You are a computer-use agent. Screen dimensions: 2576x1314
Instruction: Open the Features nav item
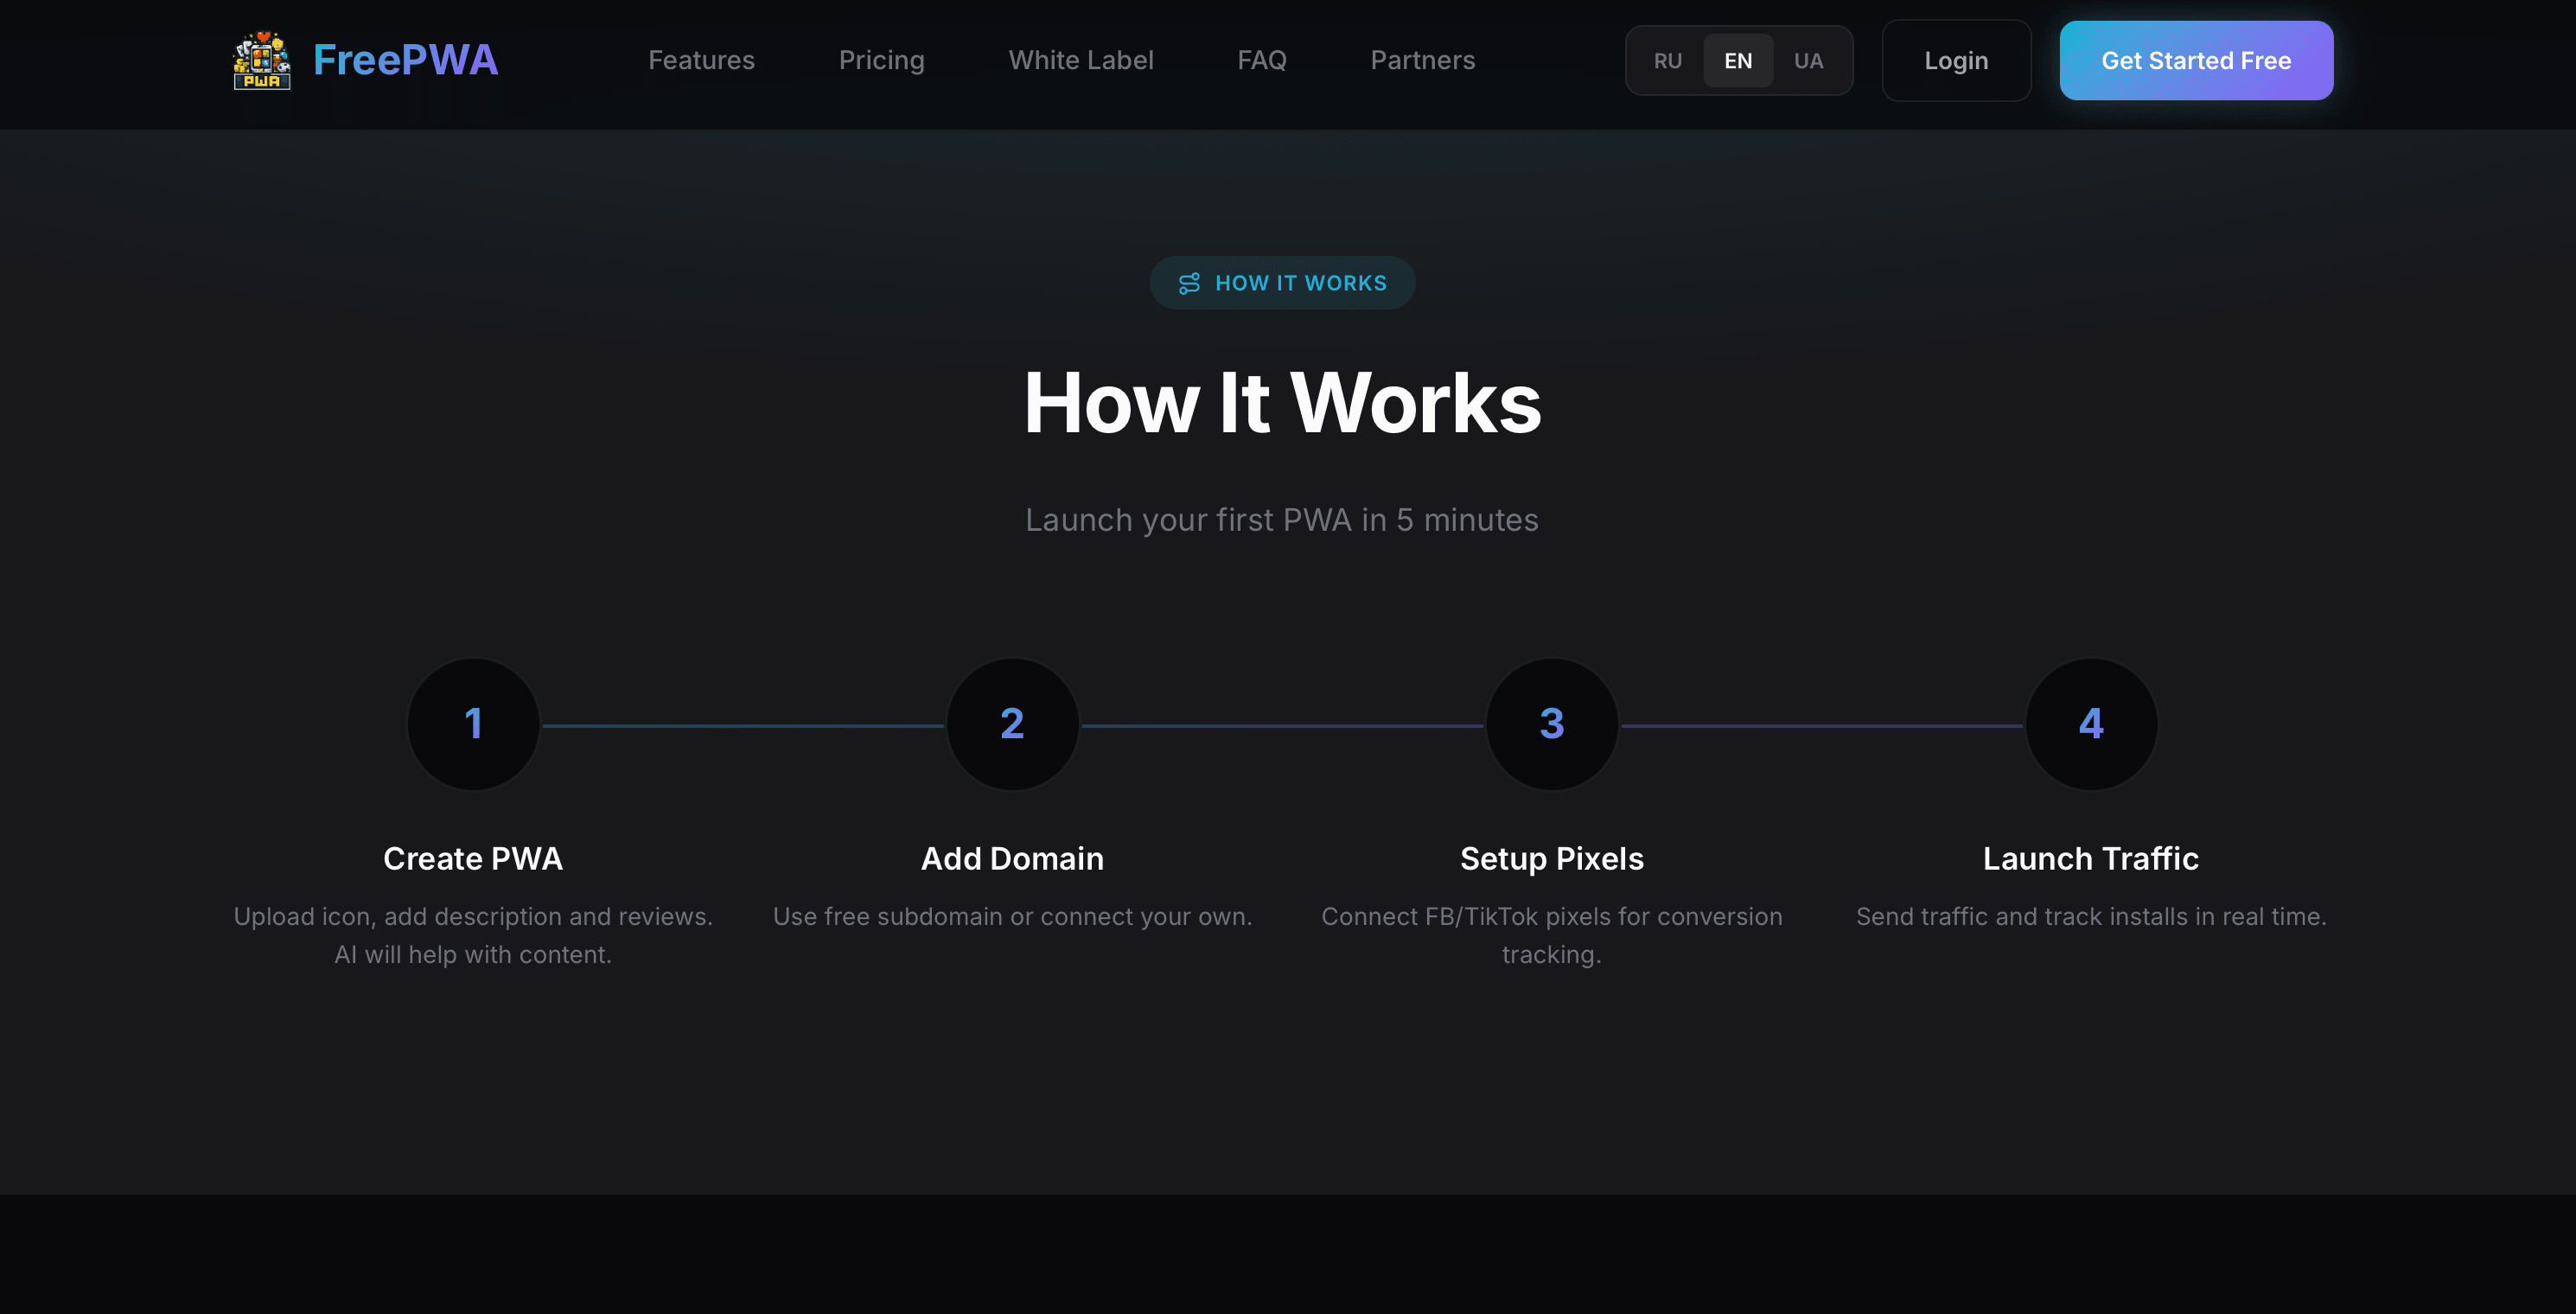[701, 60]
